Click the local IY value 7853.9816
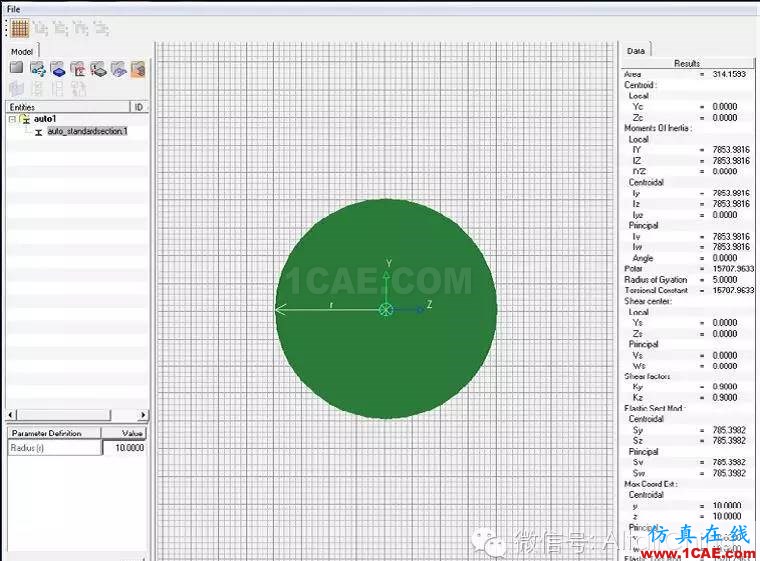This screenshot has height=561, width=760. click(x=731, y=149)
